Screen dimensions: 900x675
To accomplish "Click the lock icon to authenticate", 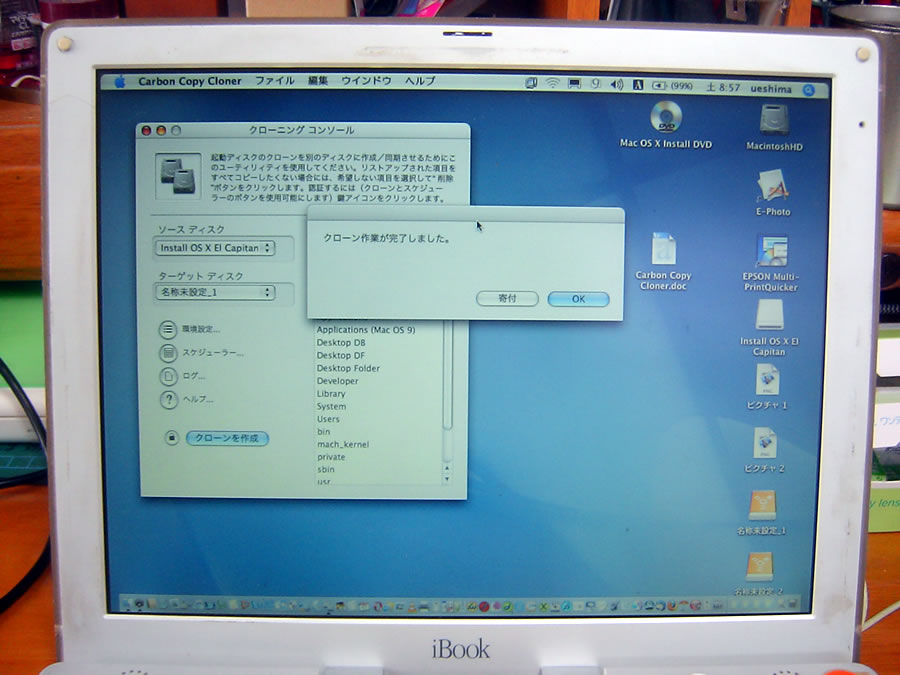I will click(172, 438).
